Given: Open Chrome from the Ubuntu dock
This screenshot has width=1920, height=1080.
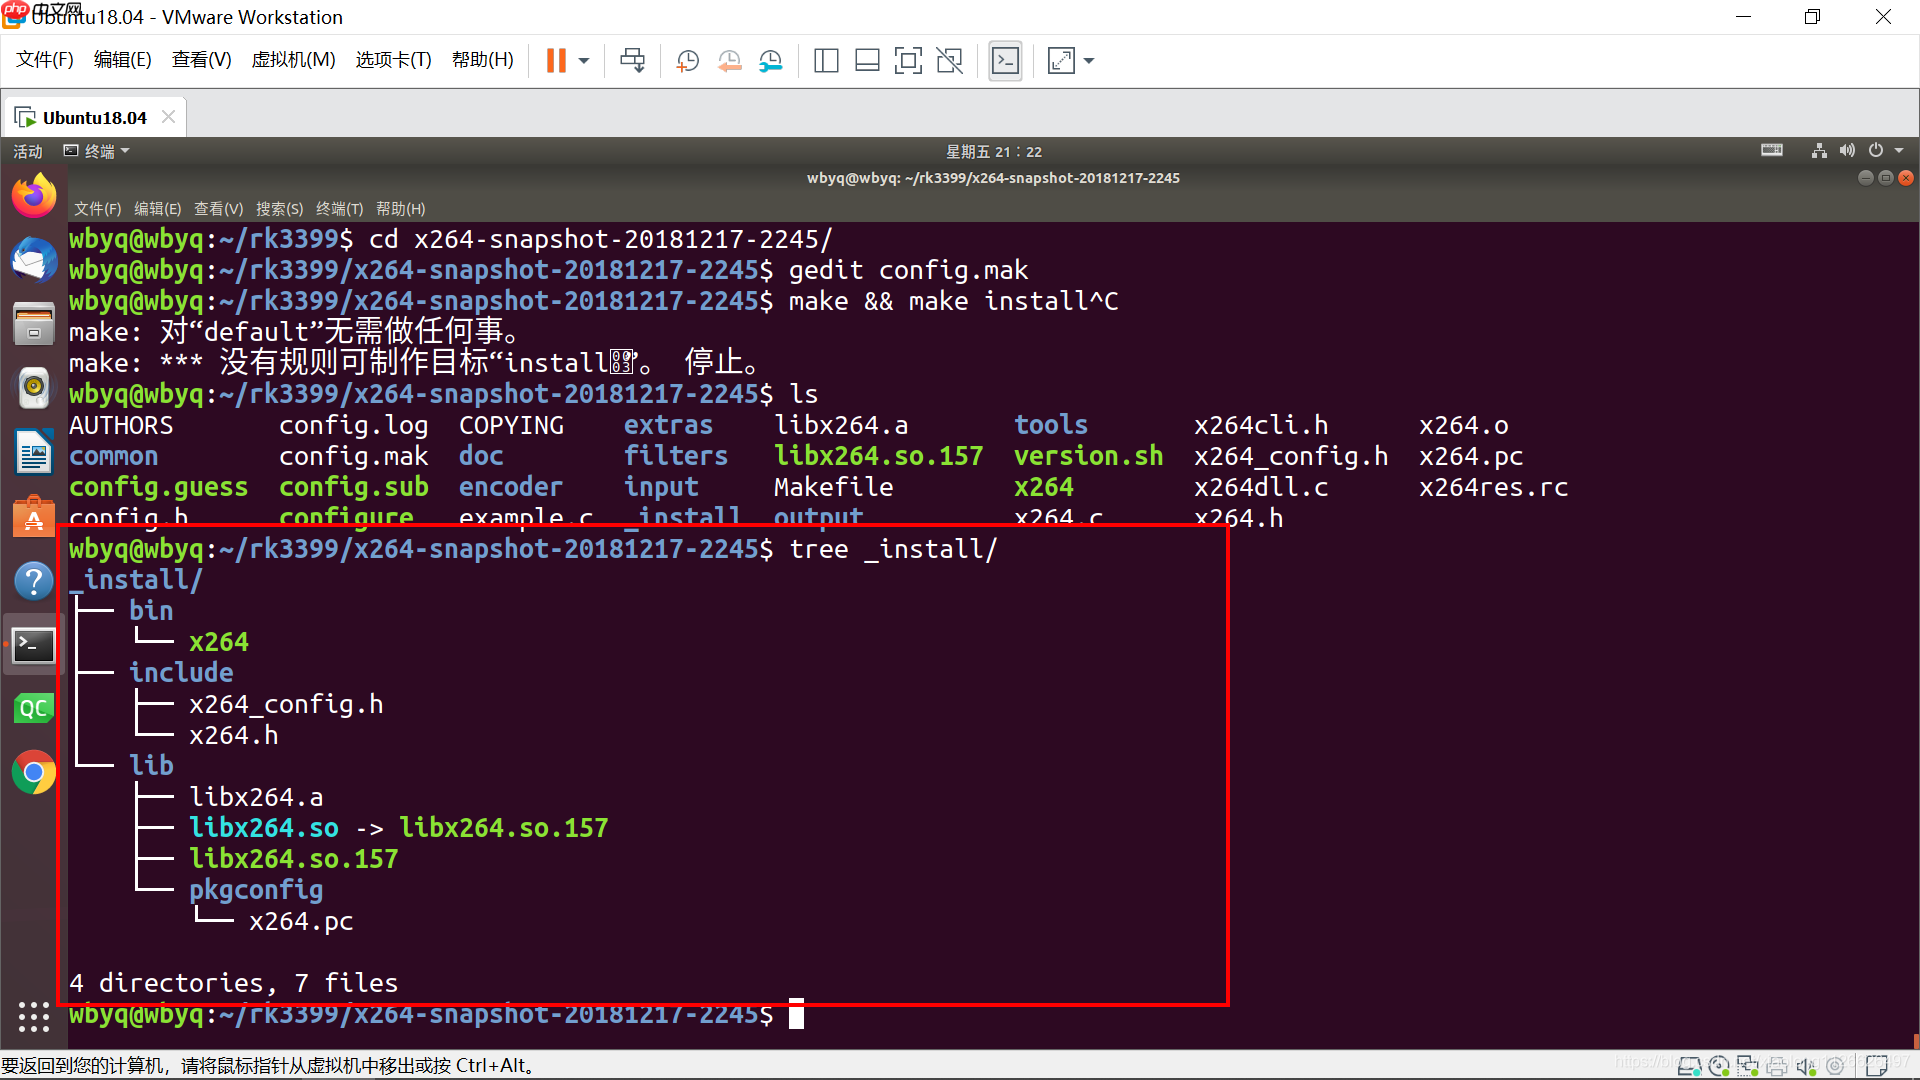Looking at the screenshot, I should coord(34,772).
